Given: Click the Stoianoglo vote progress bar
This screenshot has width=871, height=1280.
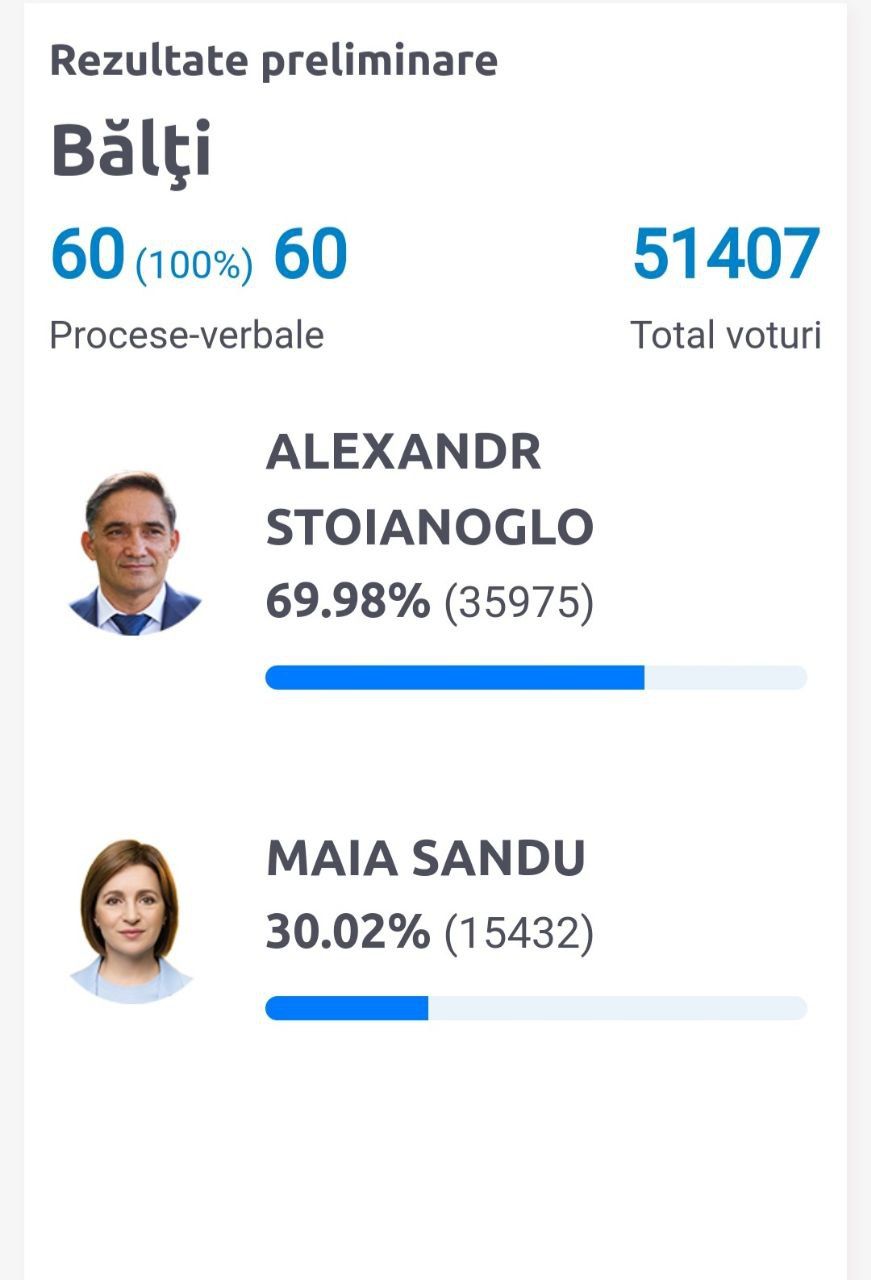Looking at the screenshot, I should [536, 677].
